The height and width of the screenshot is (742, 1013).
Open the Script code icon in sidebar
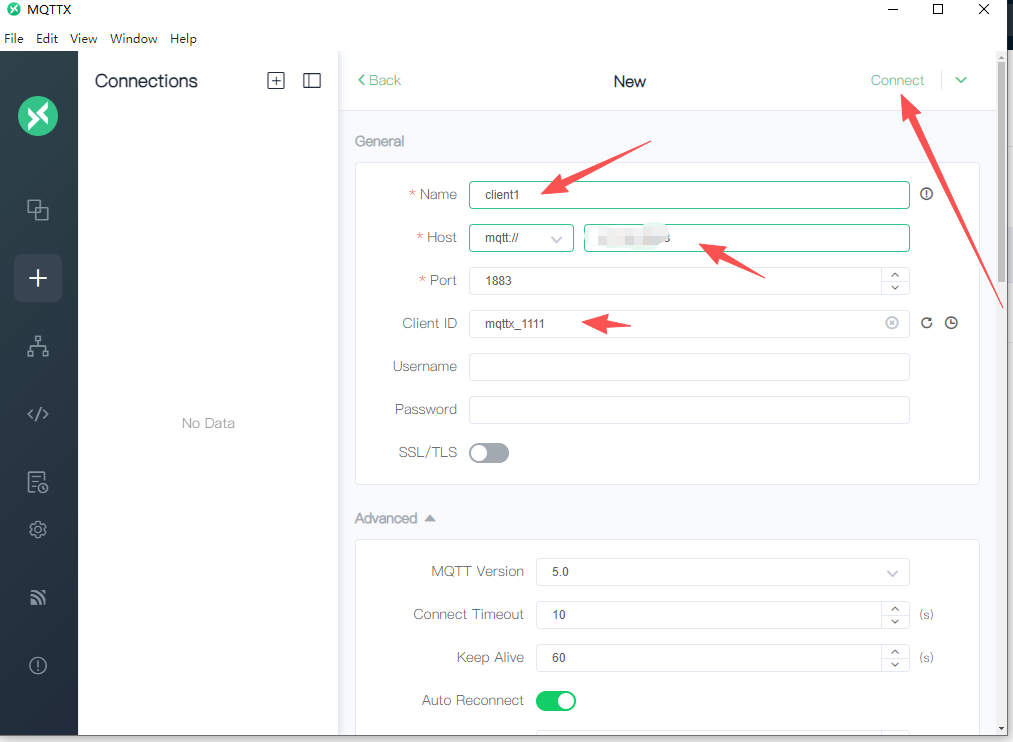click(38, 414)
